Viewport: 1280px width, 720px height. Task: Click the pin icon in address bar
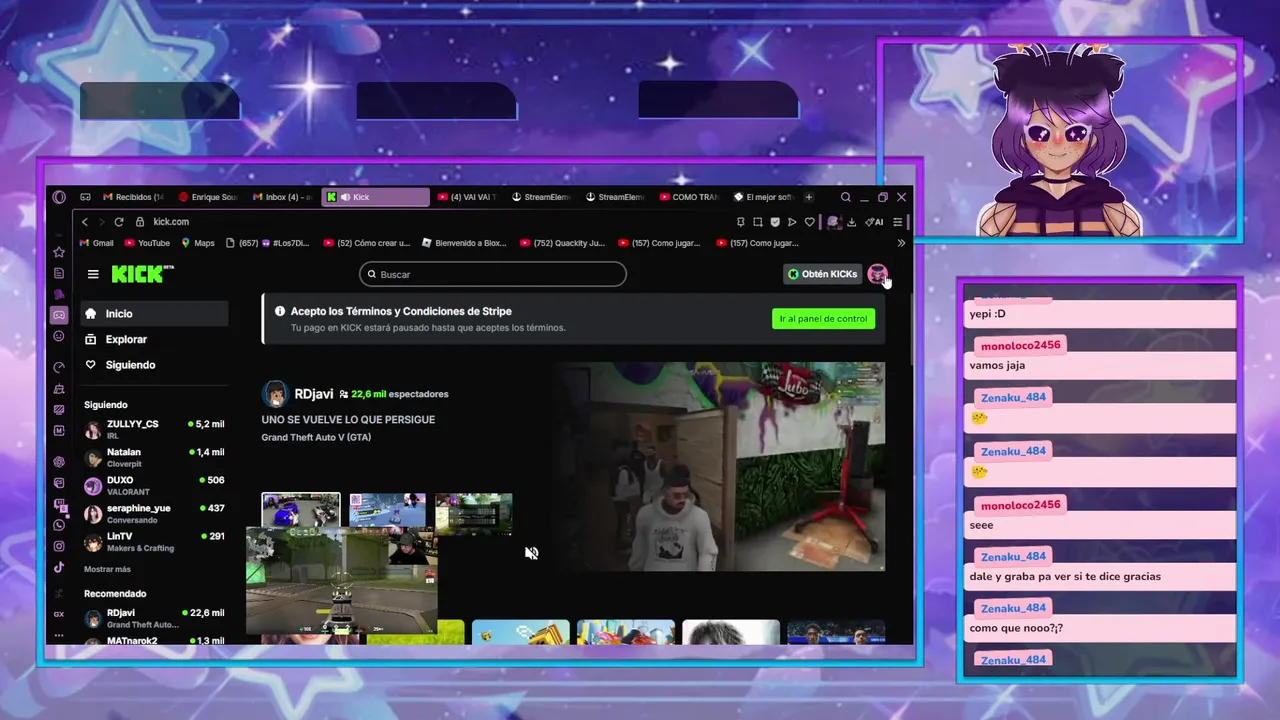[x=741, y=222]
